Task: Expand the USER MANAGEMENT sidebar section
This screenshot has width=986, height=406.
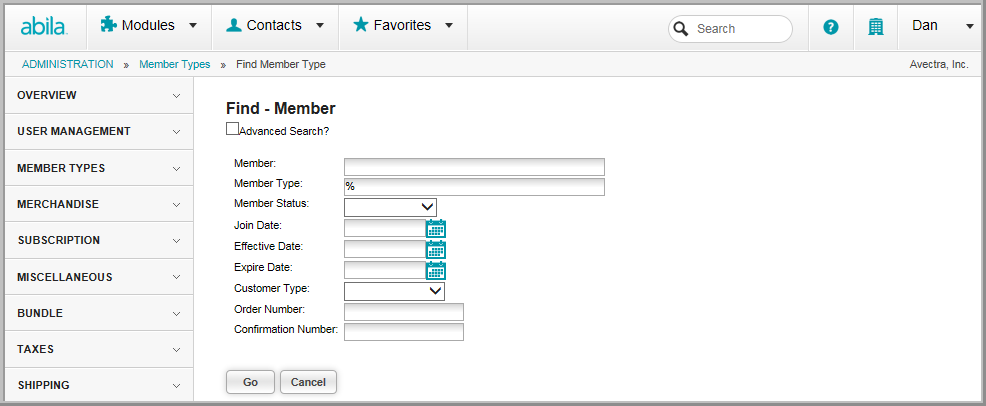Action: [x=99, y=131]
